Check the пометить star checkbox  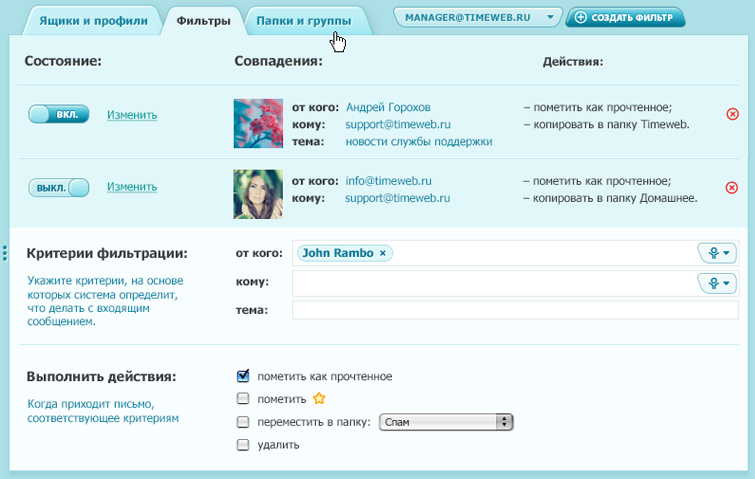click(243, 399)
